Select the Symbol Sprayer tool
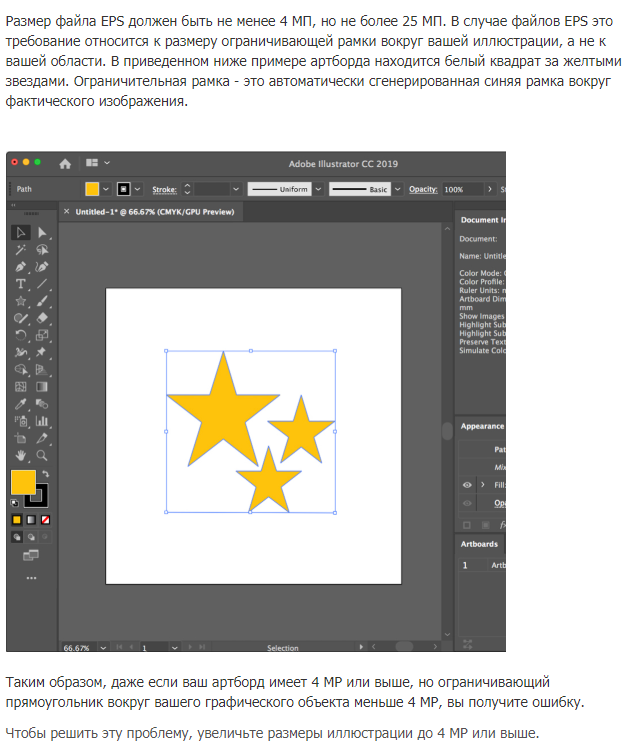 coord(21,421)
